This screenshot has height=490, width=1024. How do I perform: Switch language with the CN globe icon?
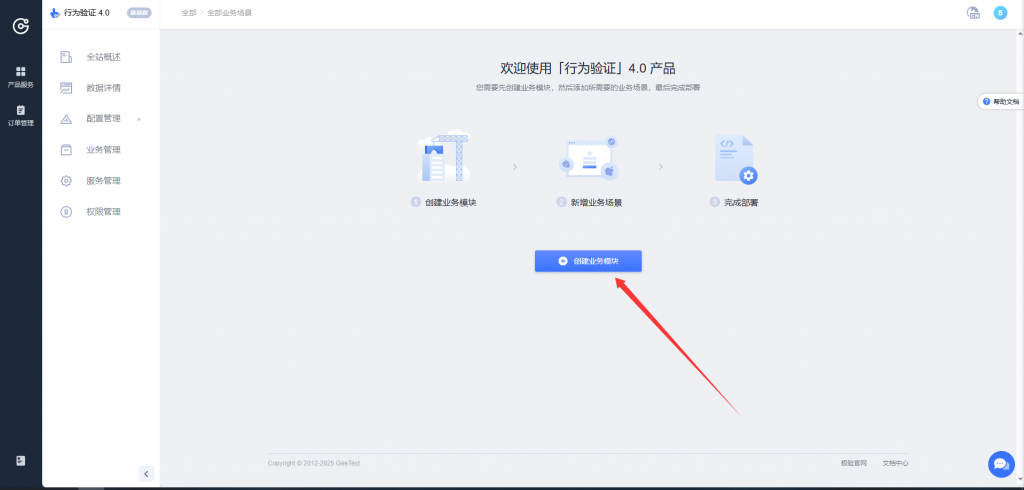[974, 12]
